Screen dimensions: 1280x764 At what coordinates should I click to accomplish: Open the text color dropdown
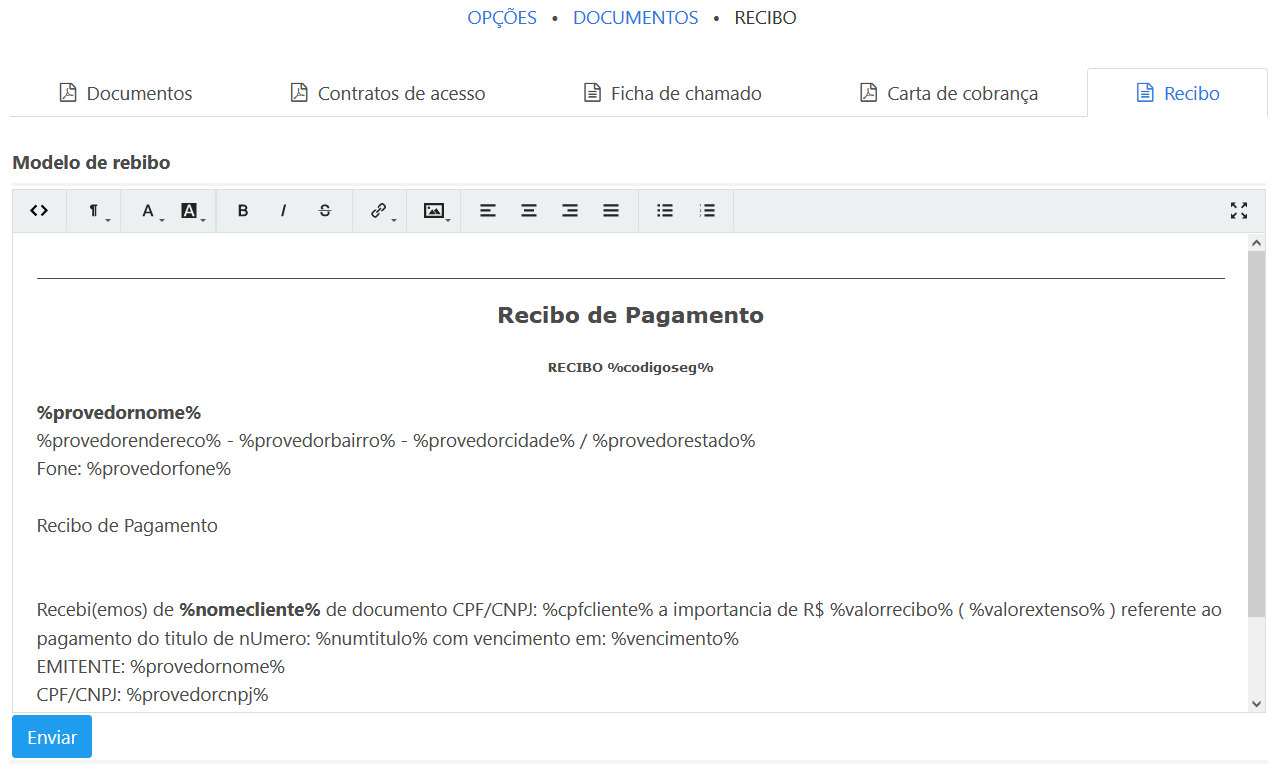tap(149, 211)
